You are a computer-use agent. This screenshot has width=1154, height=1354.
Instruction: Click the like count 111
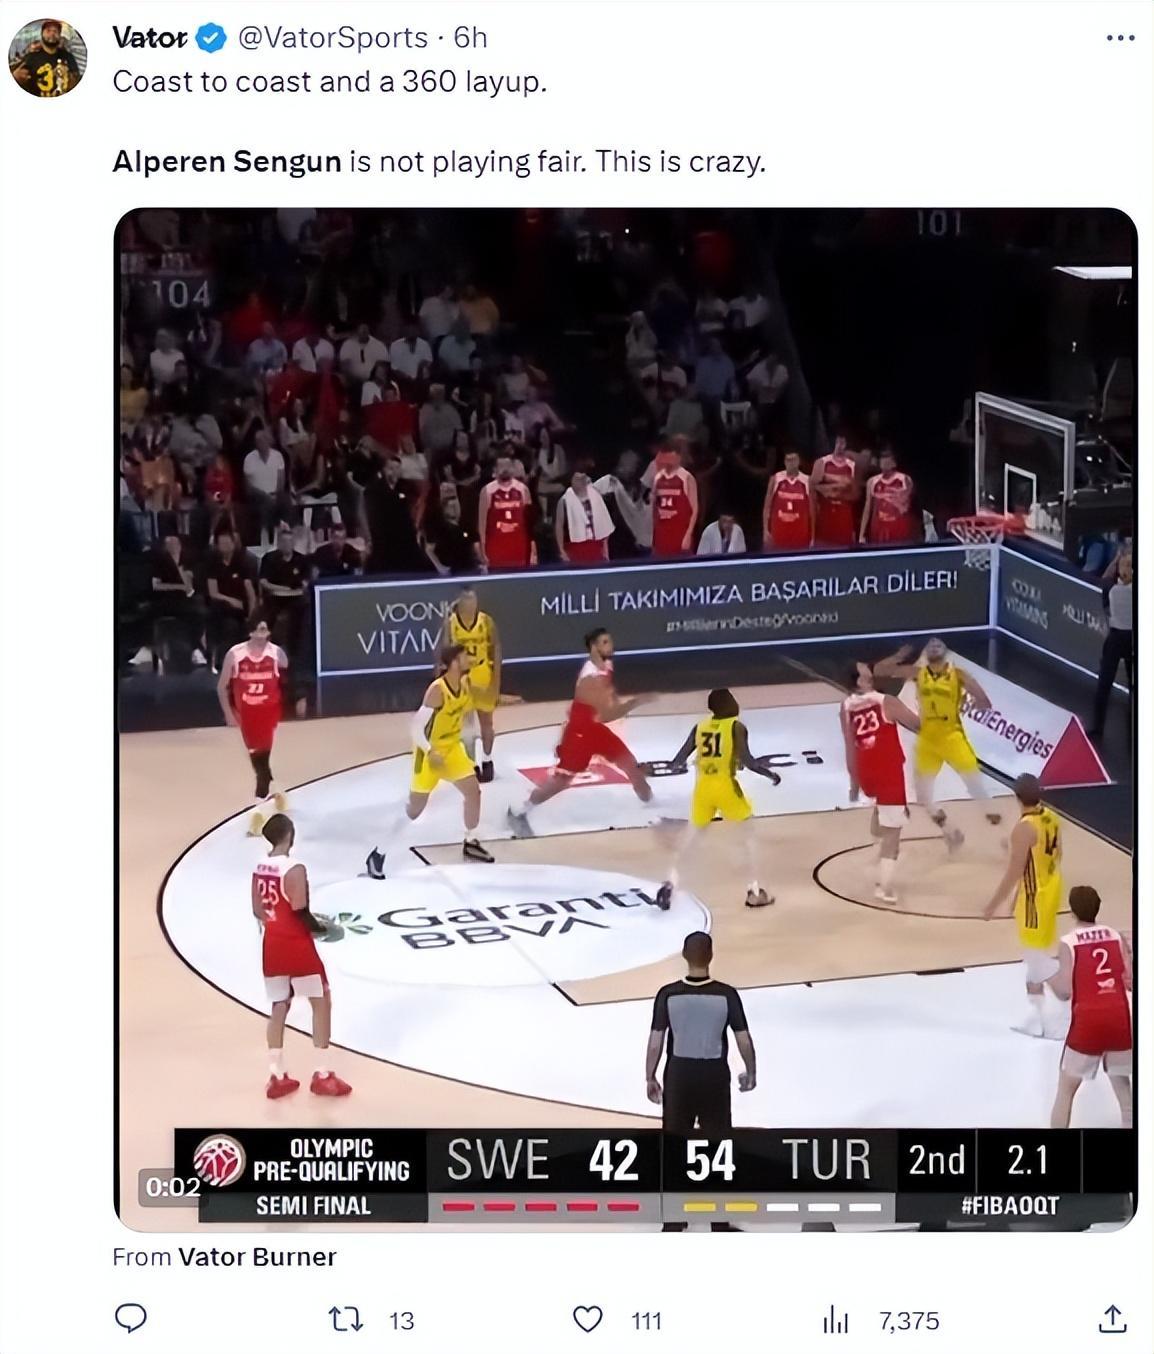[646, 1321]
